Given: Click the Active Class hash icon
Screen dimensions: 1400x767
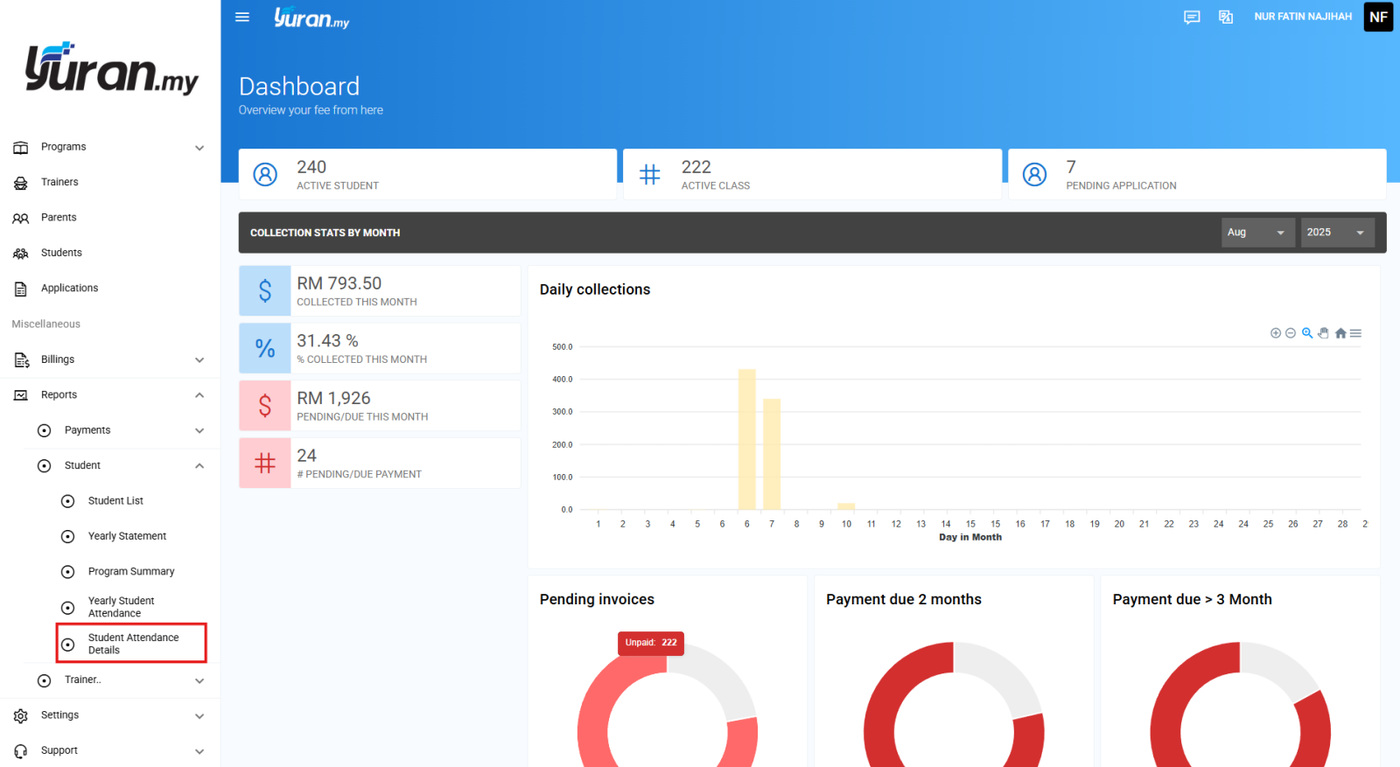Looking at the screenshot, I should (x=650, y=174).
